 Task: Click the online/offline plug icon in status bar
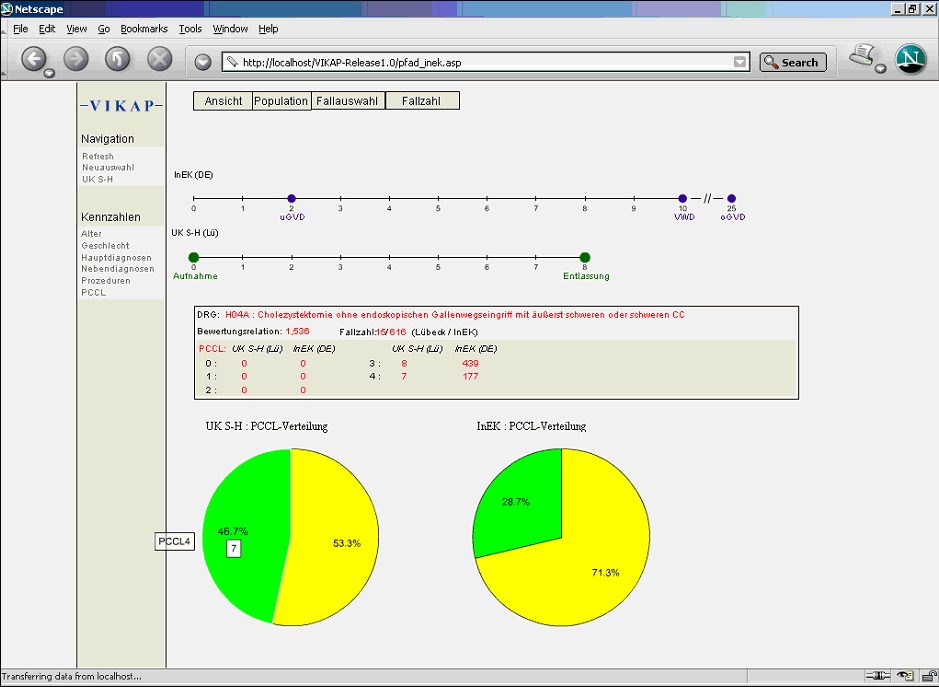point(878,677)
